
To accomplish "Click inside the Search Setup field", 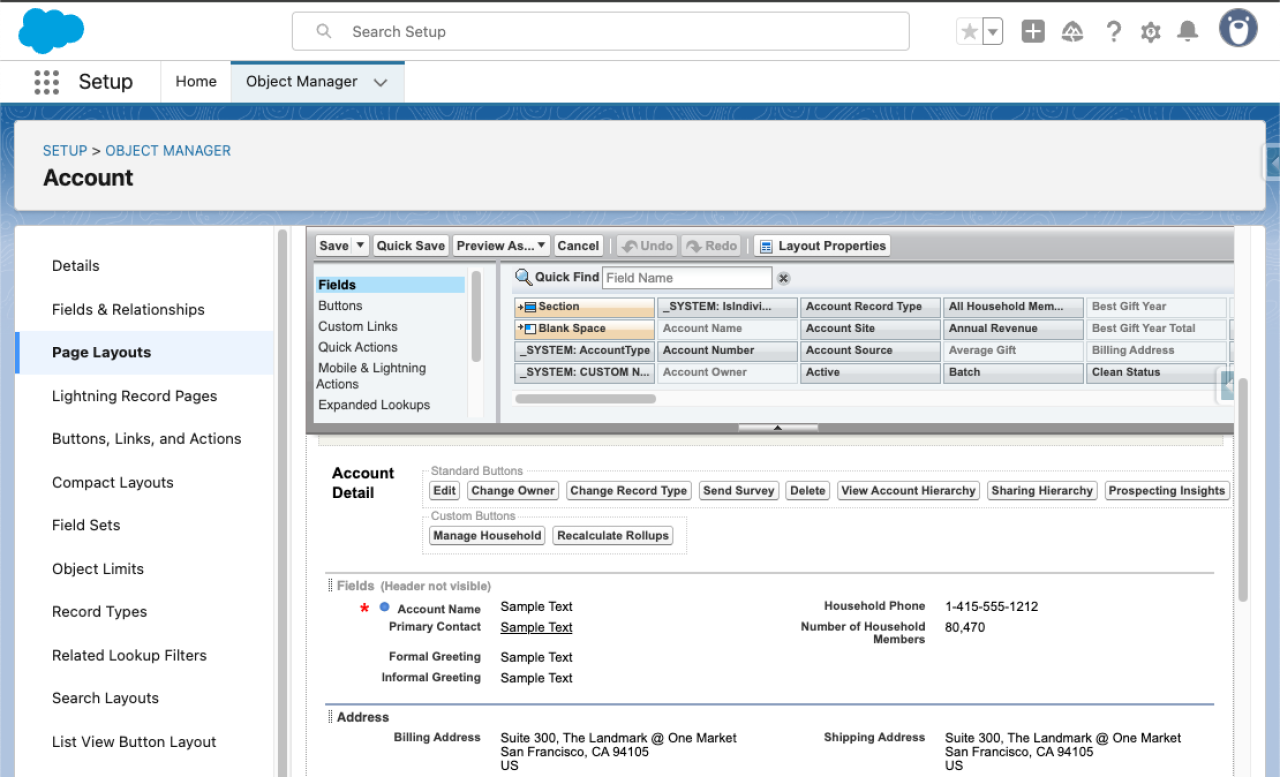I will 600,31.
